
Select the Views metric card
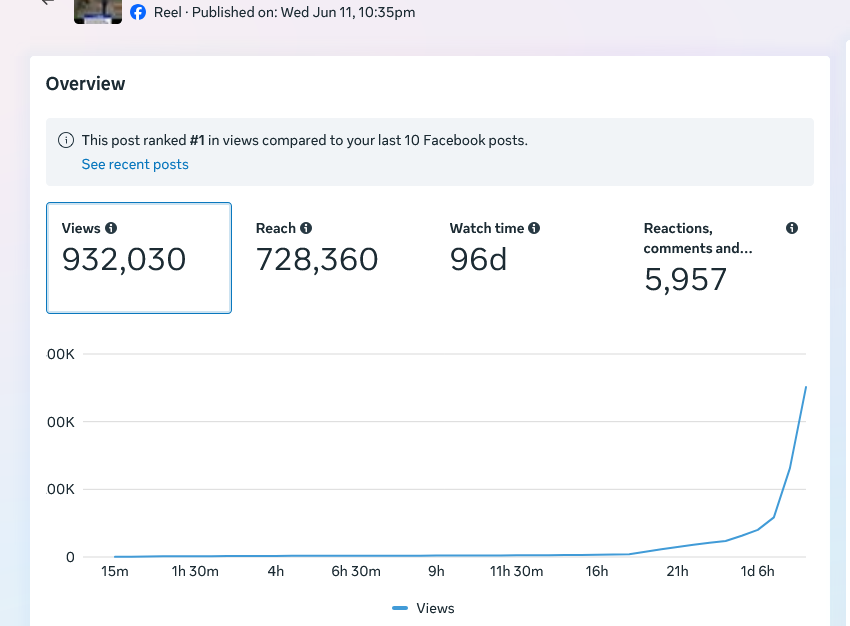pyautogui.click(x=139, y=258)
